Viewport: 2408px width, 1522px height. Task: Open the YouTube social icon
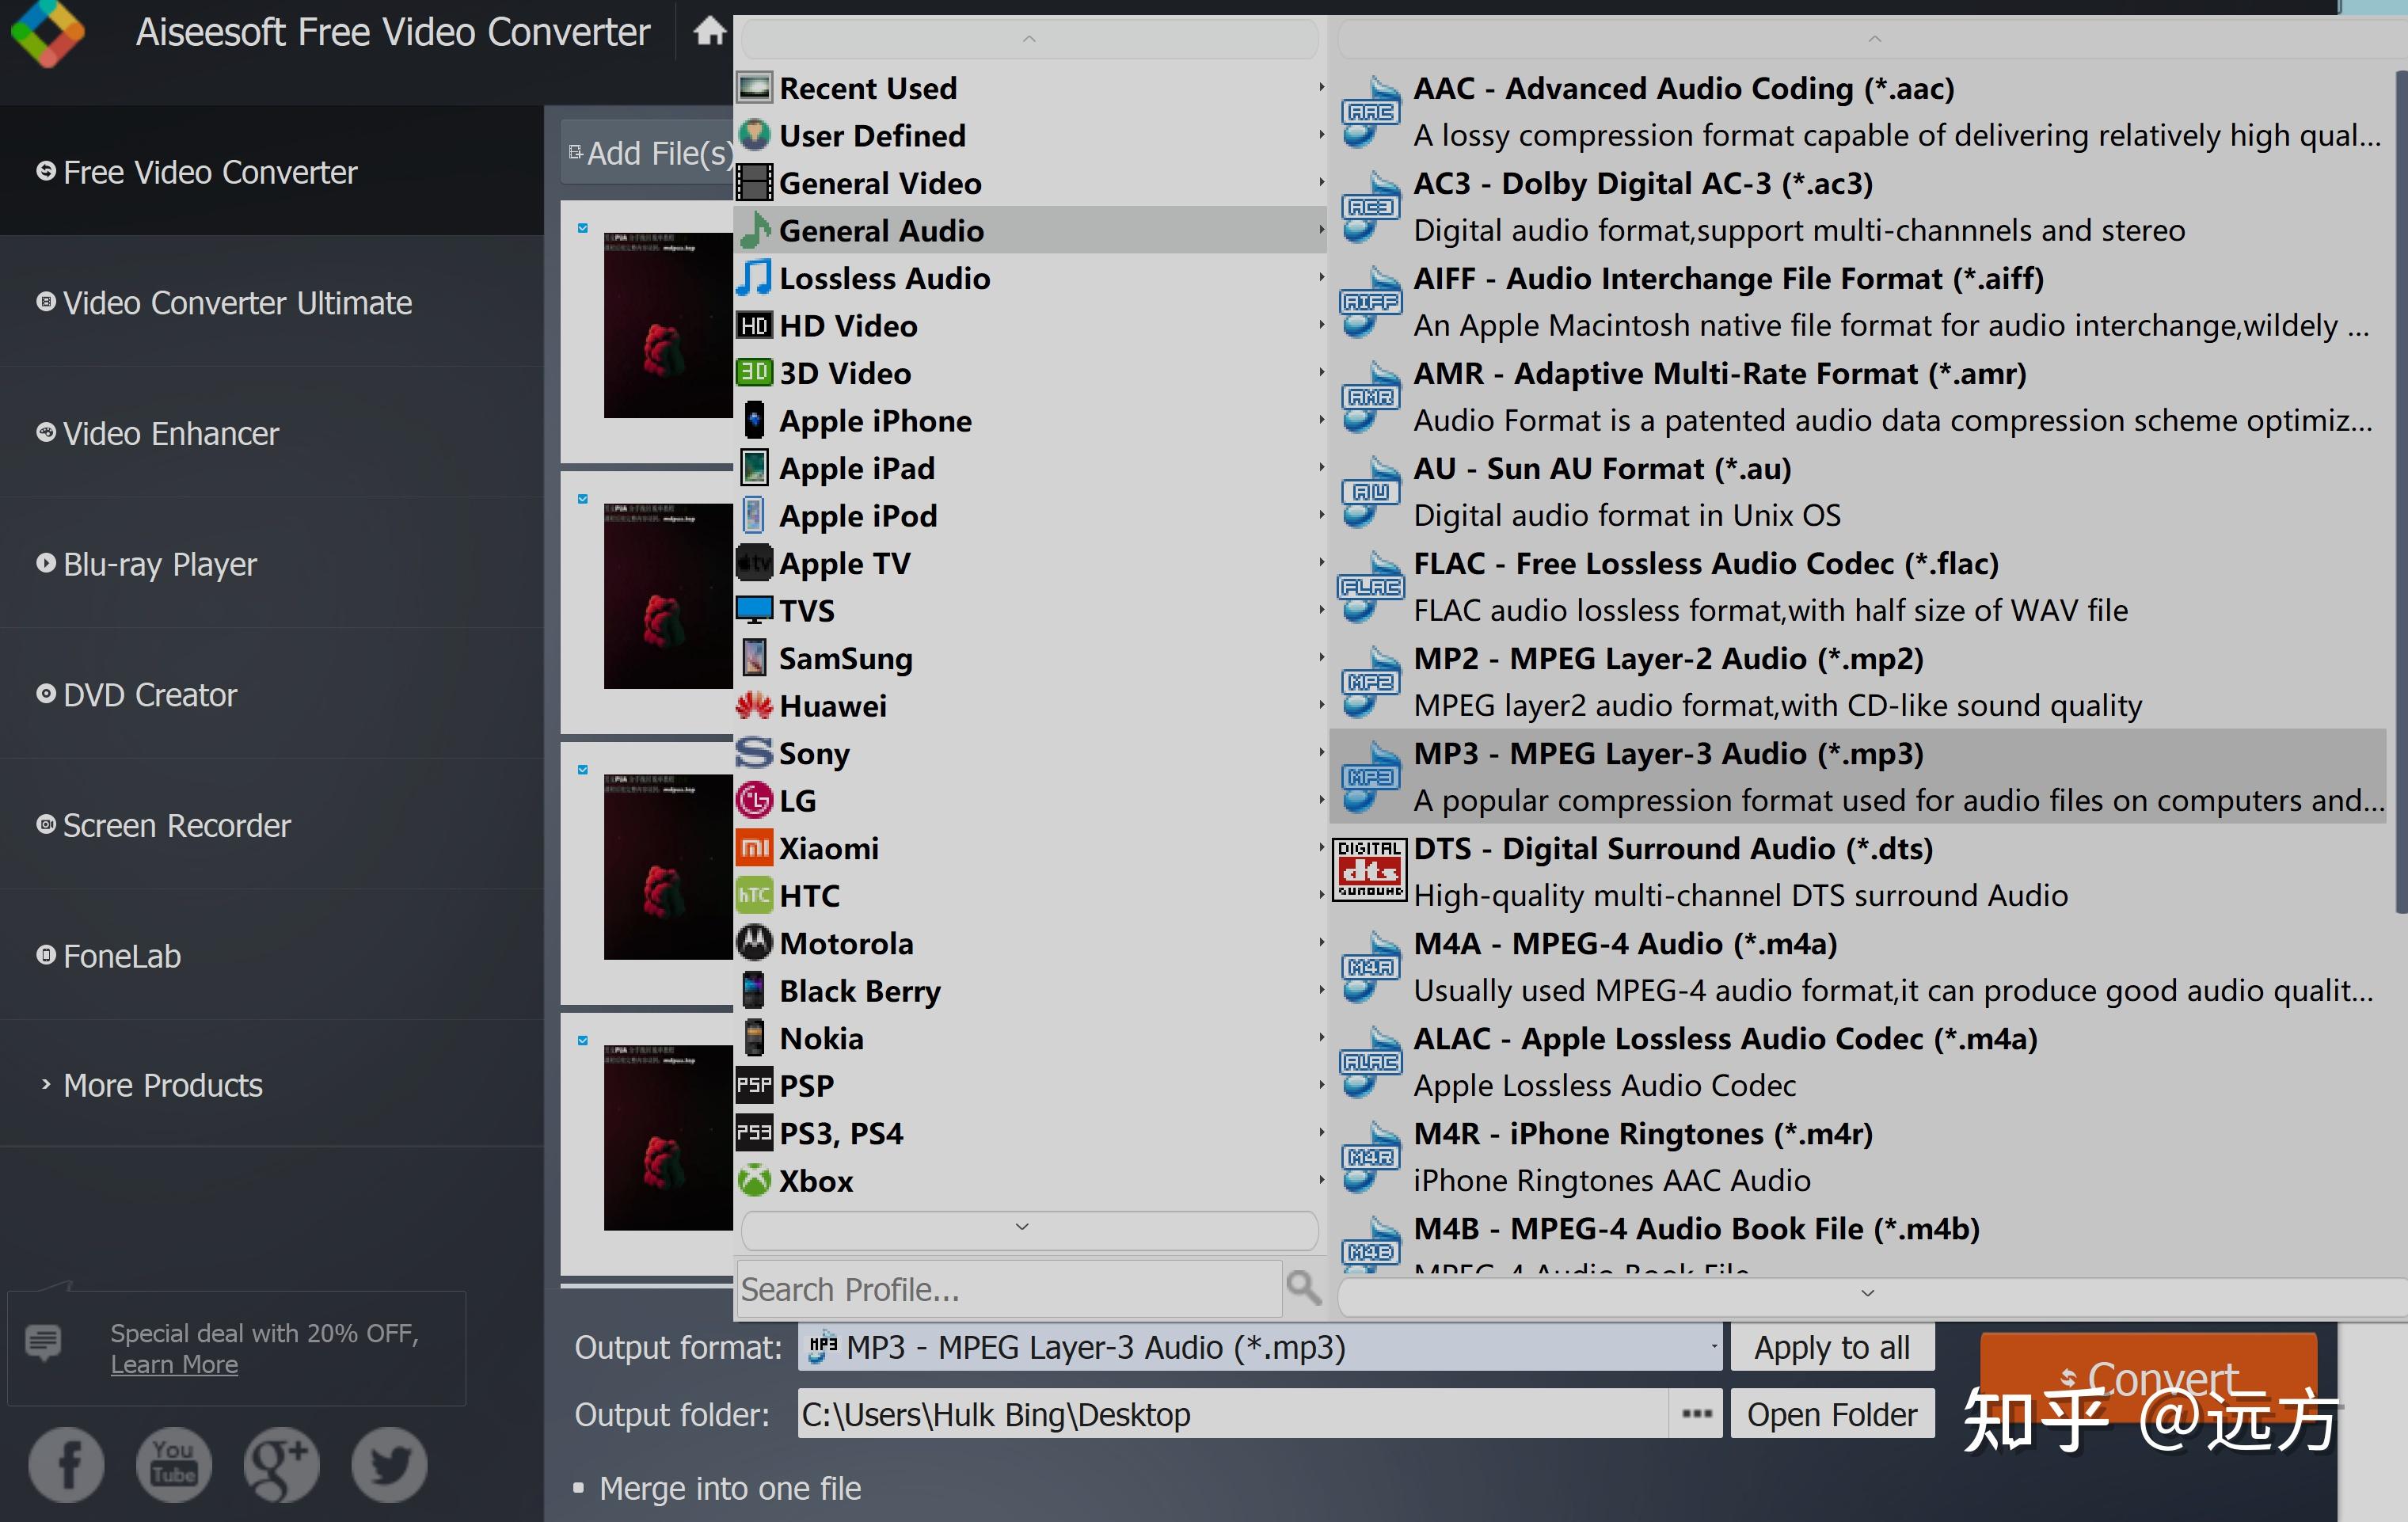click(173, 1464)
